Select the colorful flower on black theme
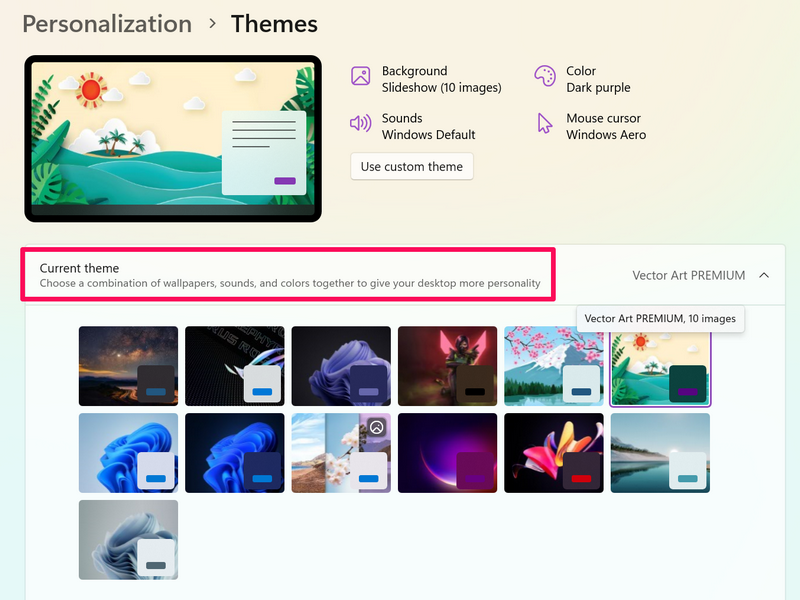The width and height of the screenshot is (800, 600). [554, 453]
